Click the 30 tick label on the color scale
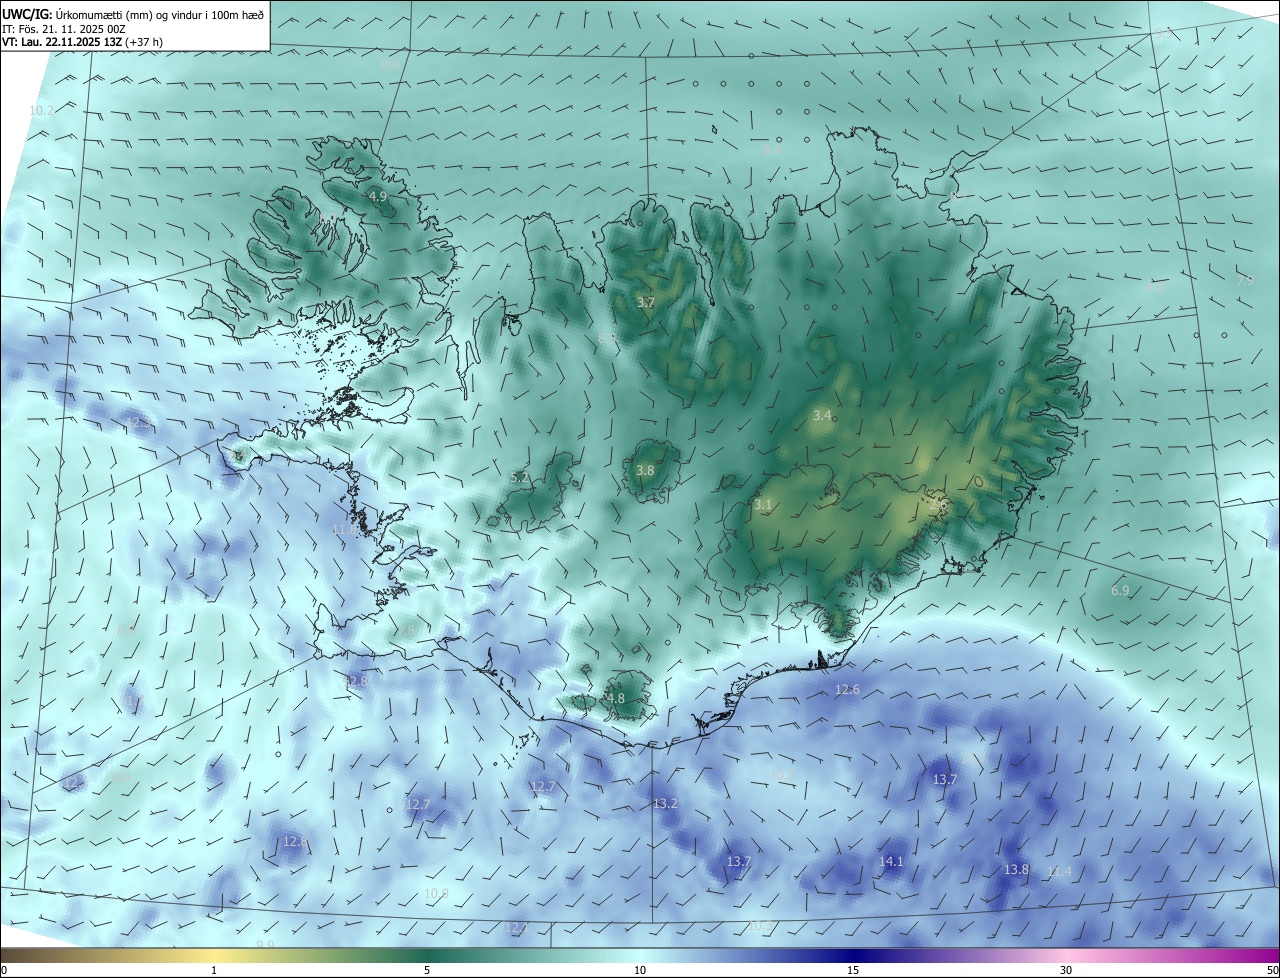 tap(1066, 970)
